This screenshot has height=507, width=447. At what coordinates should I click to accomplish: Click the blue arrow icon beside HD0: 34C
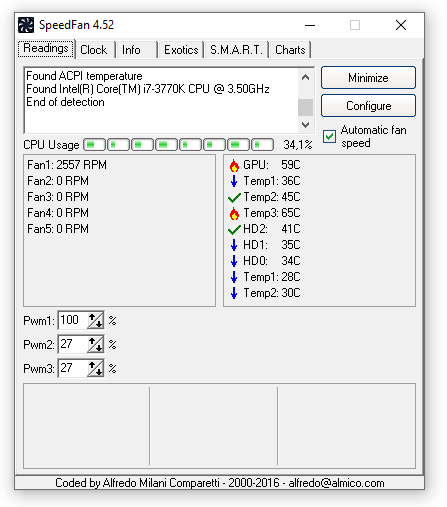pyautogui.click(x=234, y=261)
